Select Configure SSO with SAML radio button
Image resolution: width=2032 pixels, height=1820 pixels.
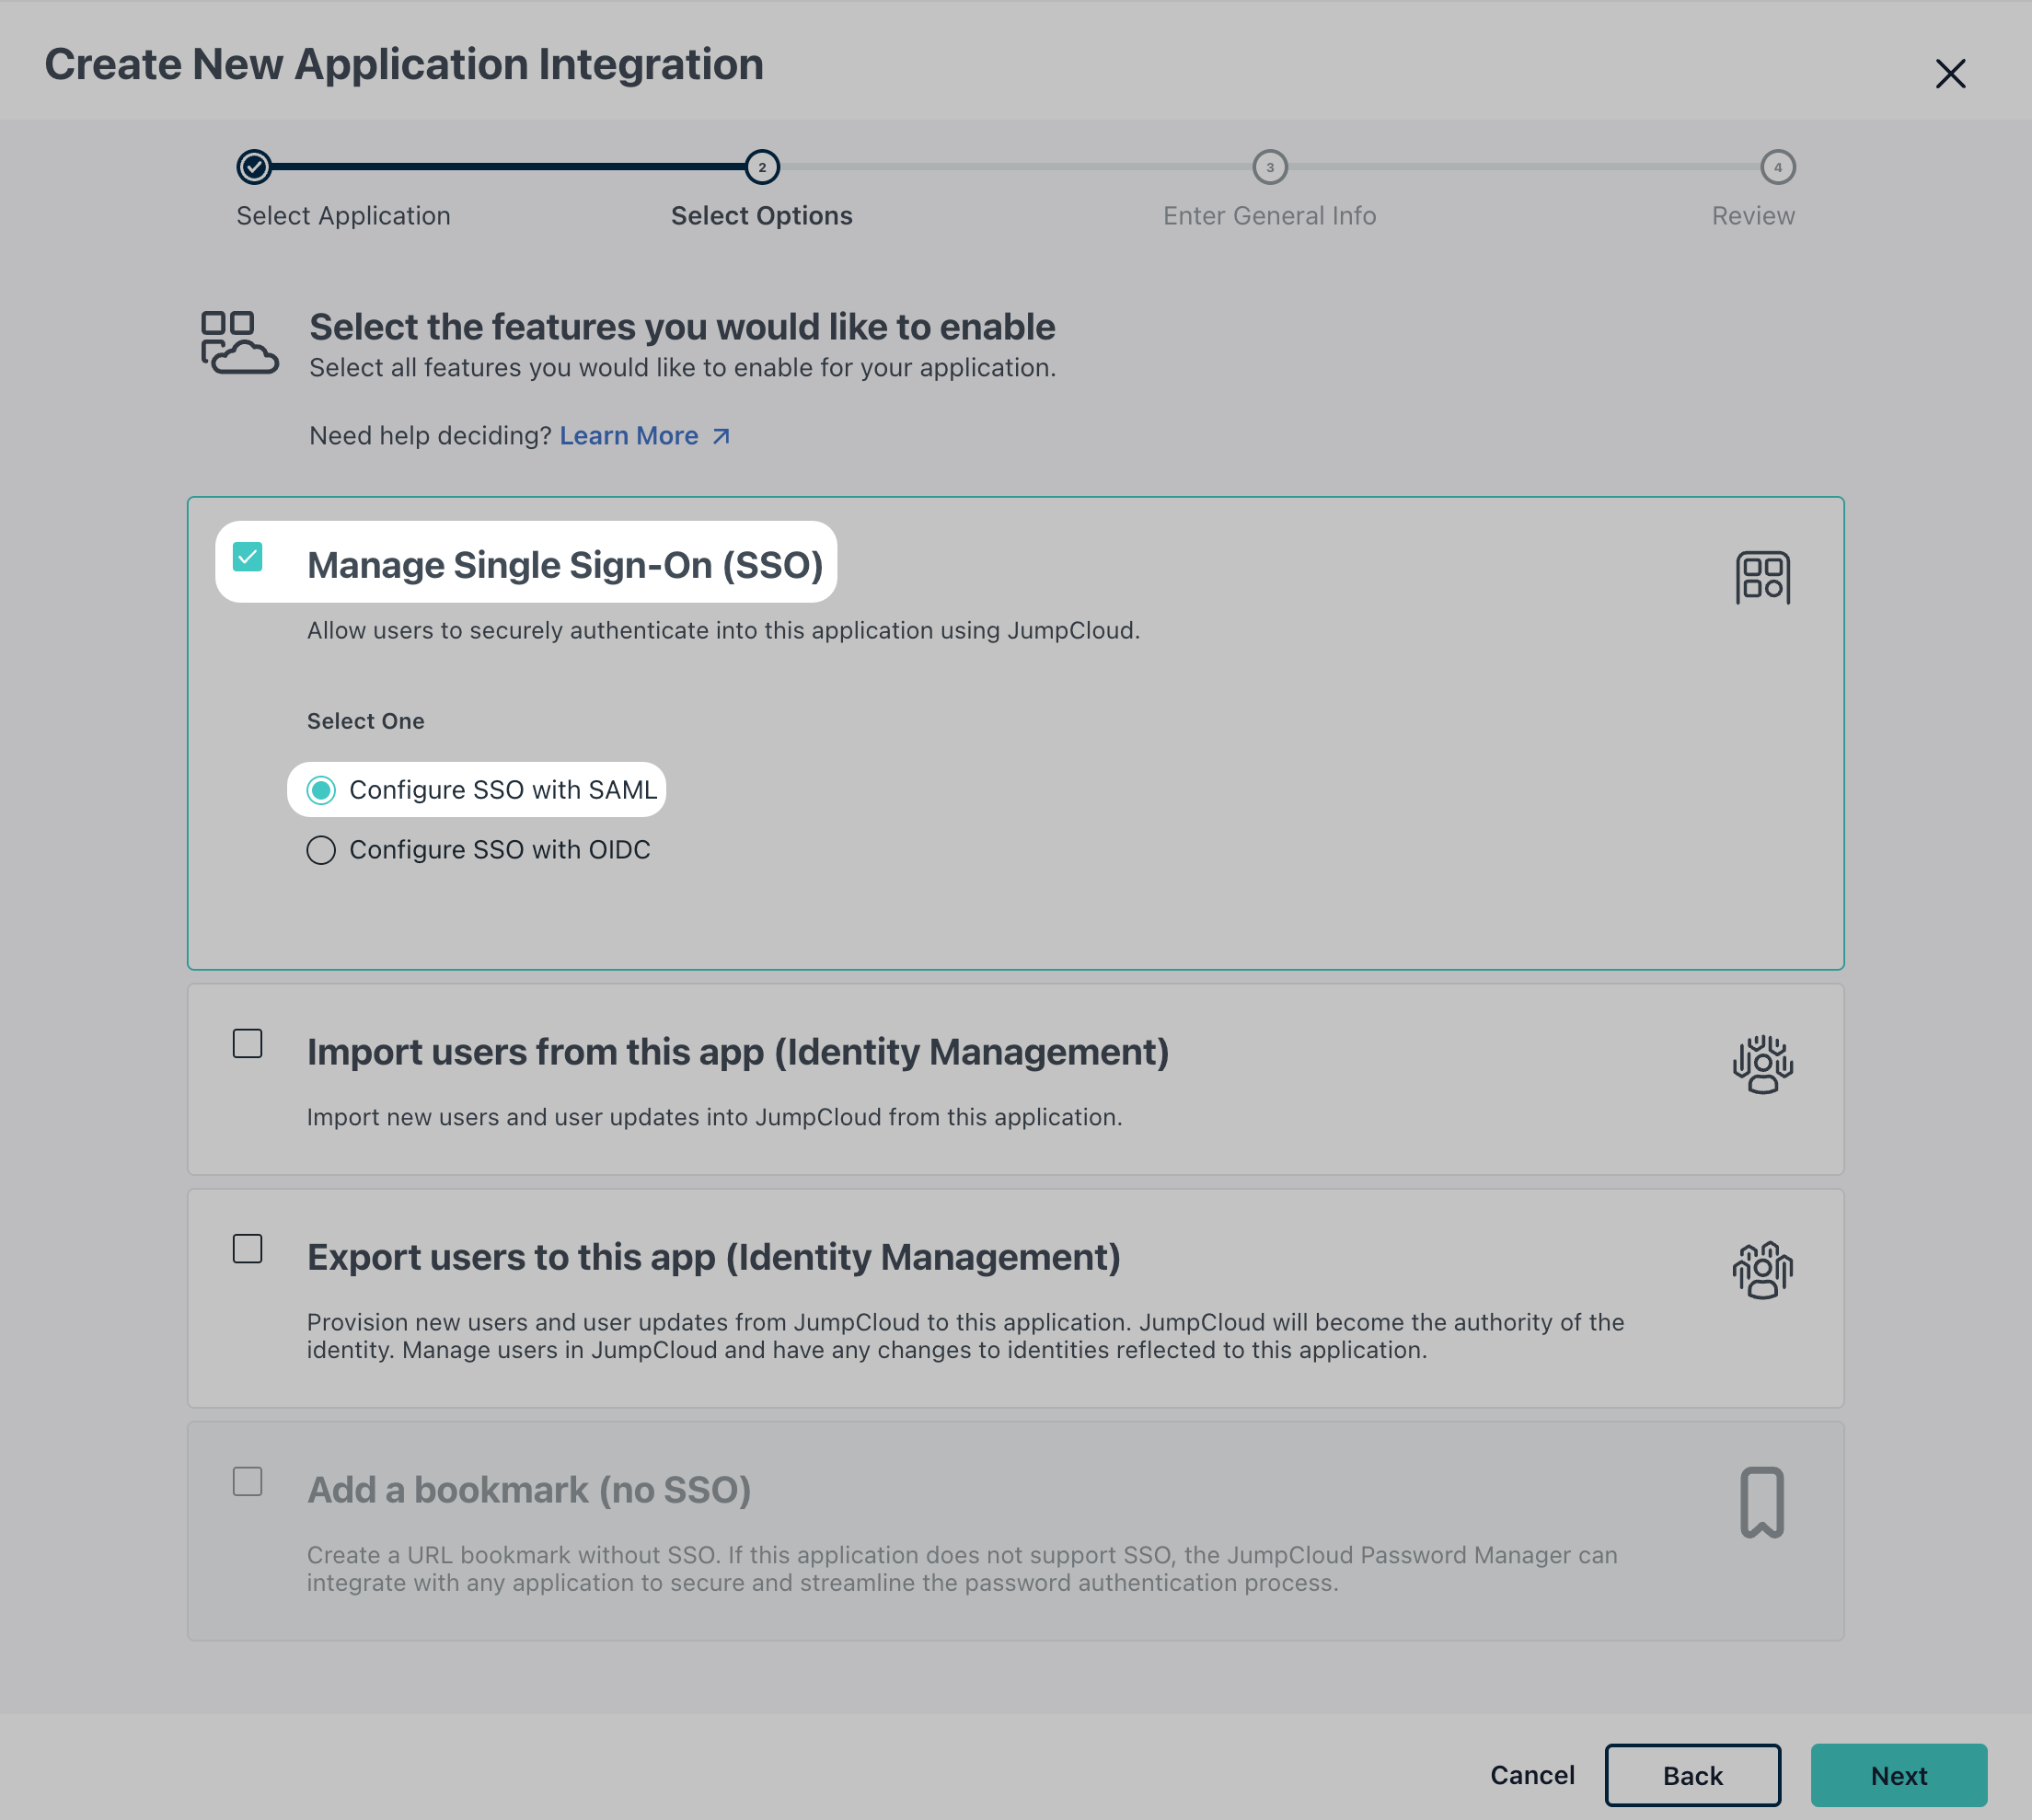point(321,790)
